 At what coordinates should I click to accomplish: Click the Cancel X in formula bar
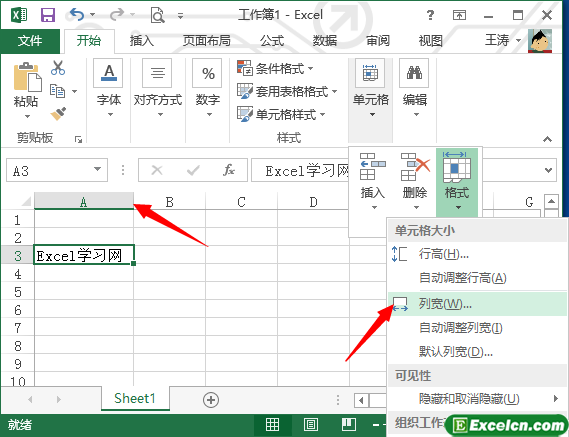(157, 170)
